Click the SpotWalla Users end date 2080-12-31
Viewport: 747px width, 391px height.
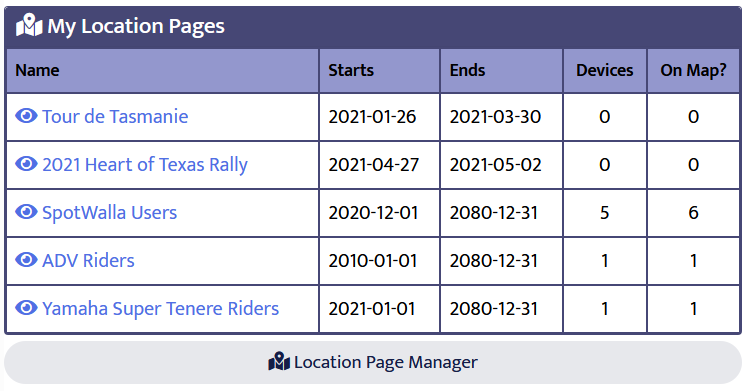coord(494,213)
